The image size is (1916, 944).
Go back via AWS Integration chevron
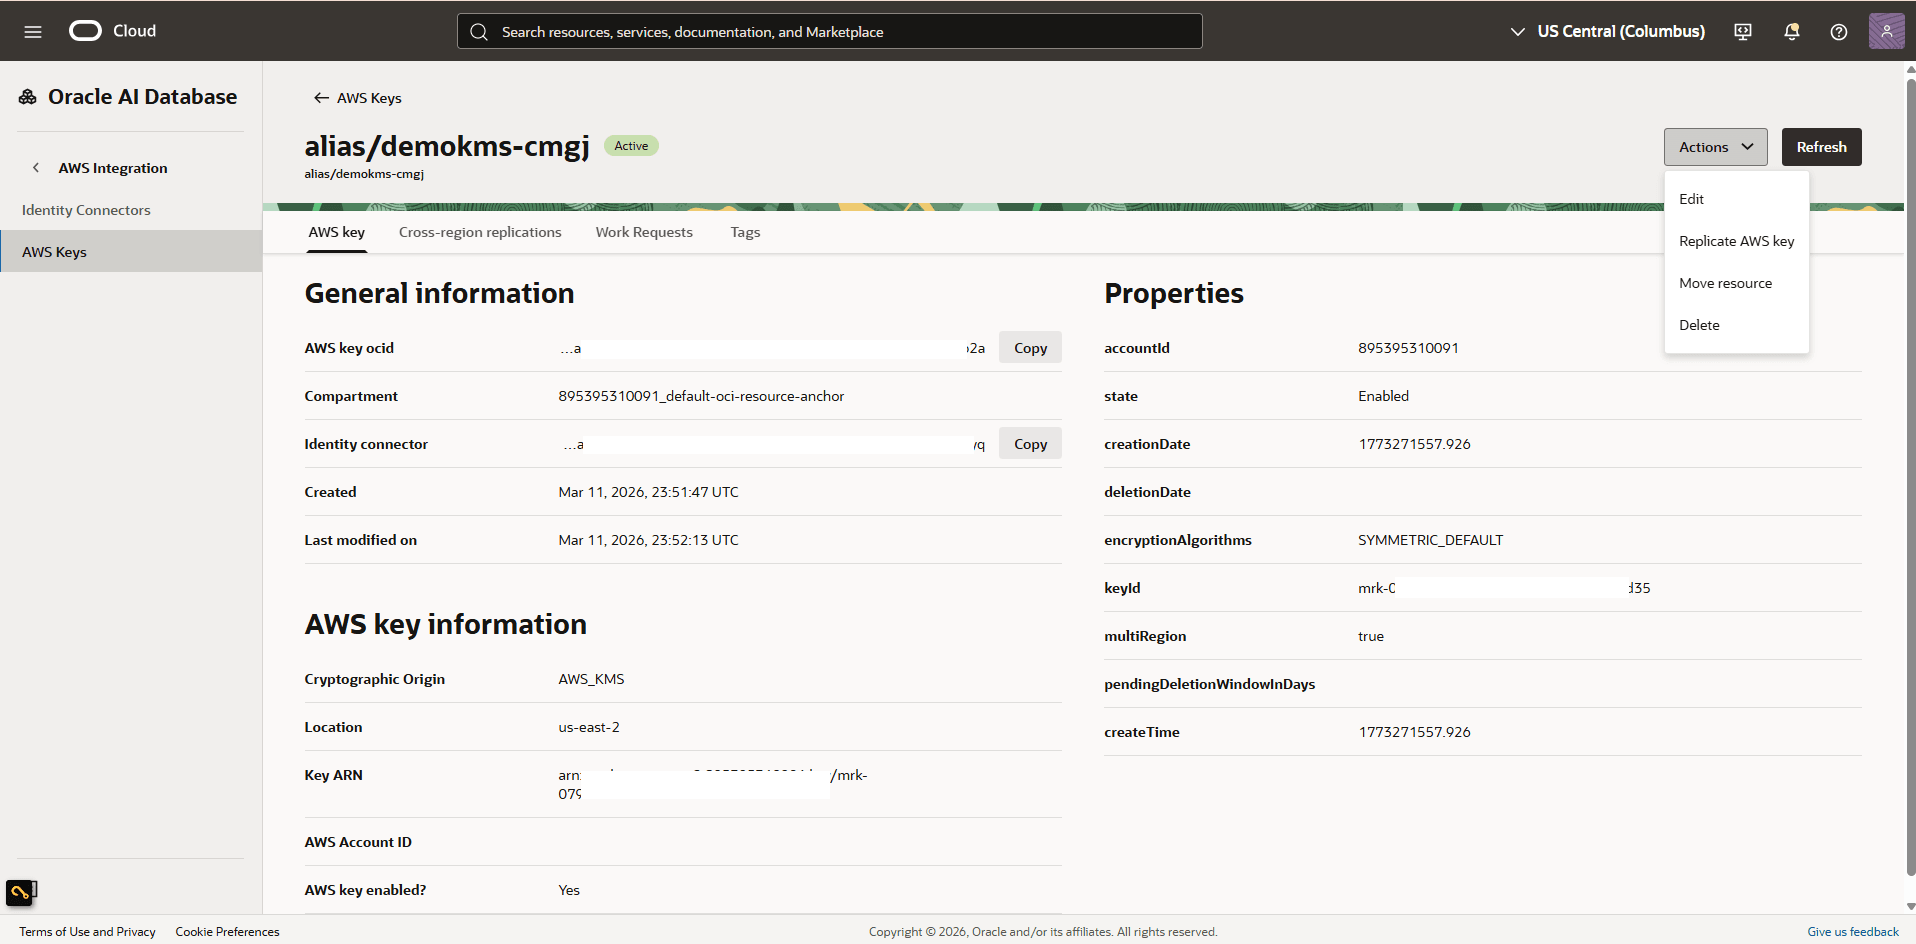pos(36,168)
